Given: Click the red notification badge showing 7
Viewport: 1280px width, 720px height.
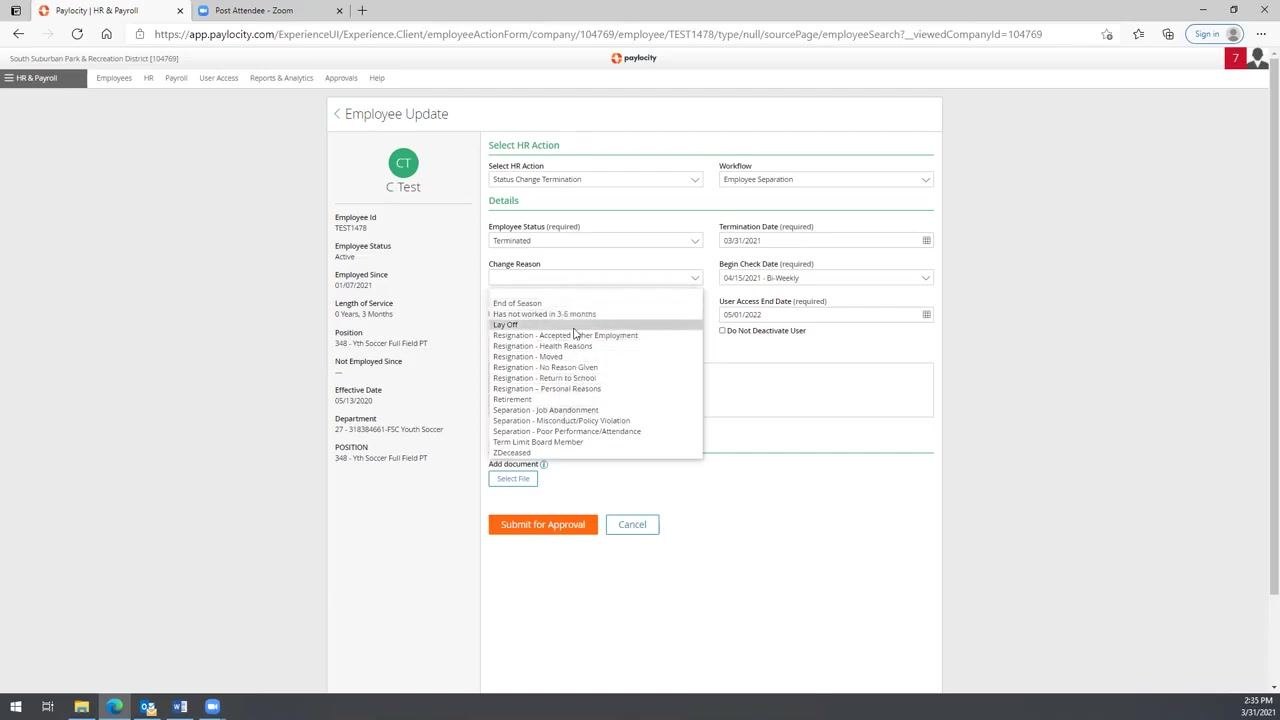Looking at the screenshot, I should click(x=1235, y=58).
